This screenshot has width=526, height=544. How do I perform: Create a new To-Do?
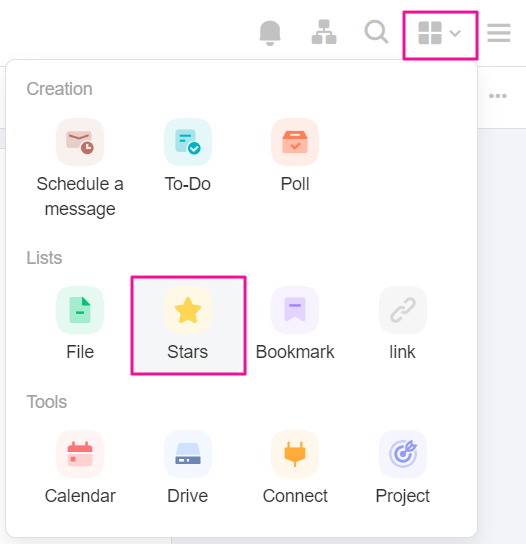(188, 155)
